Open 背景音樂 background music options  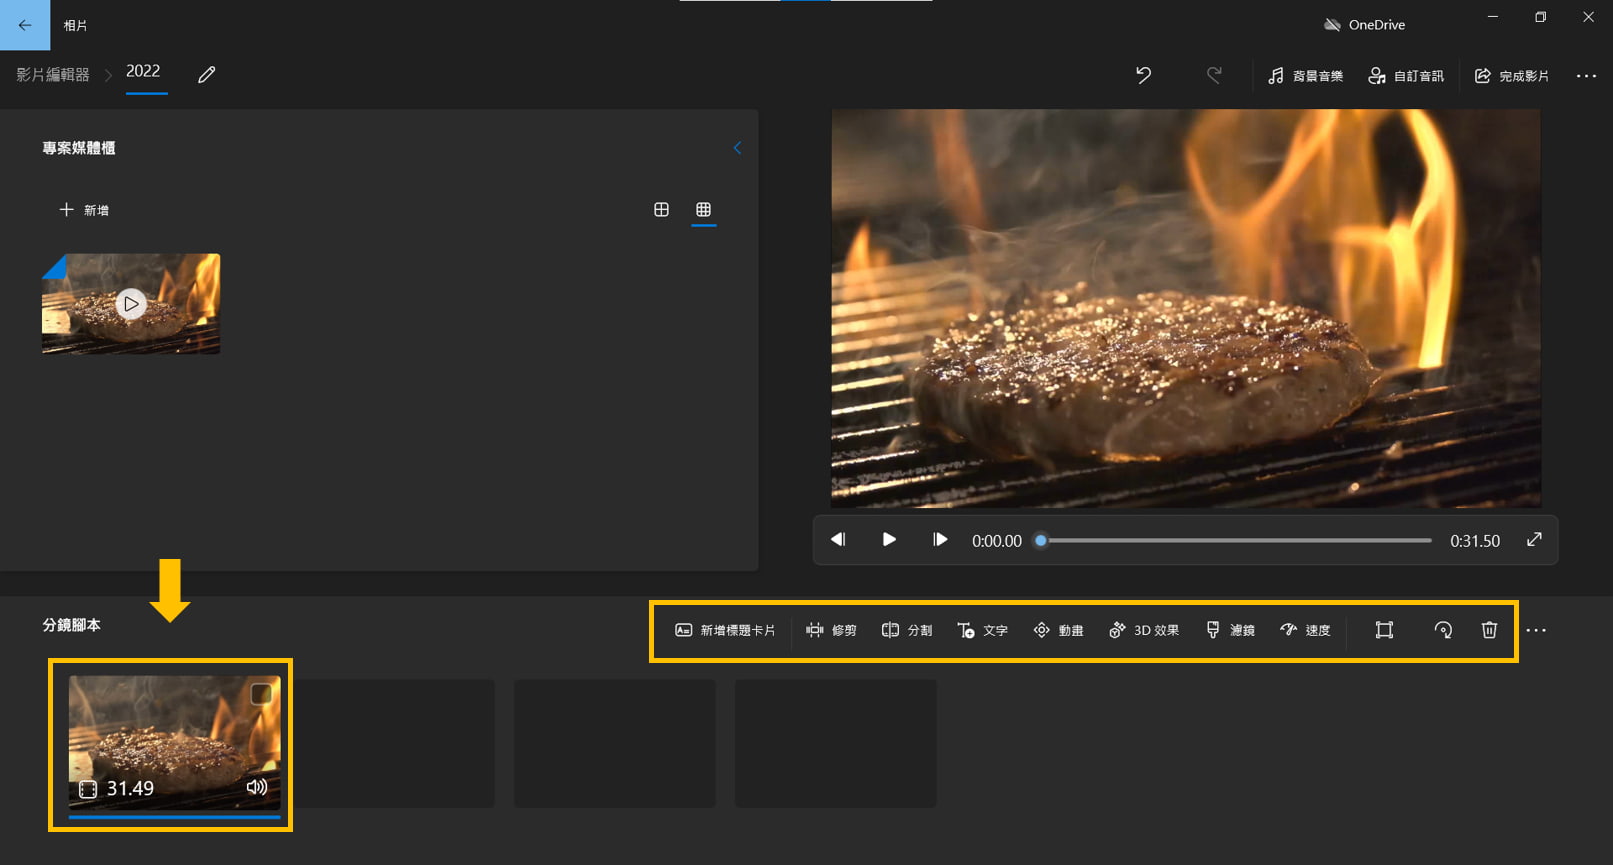[x=1305, y=76]
